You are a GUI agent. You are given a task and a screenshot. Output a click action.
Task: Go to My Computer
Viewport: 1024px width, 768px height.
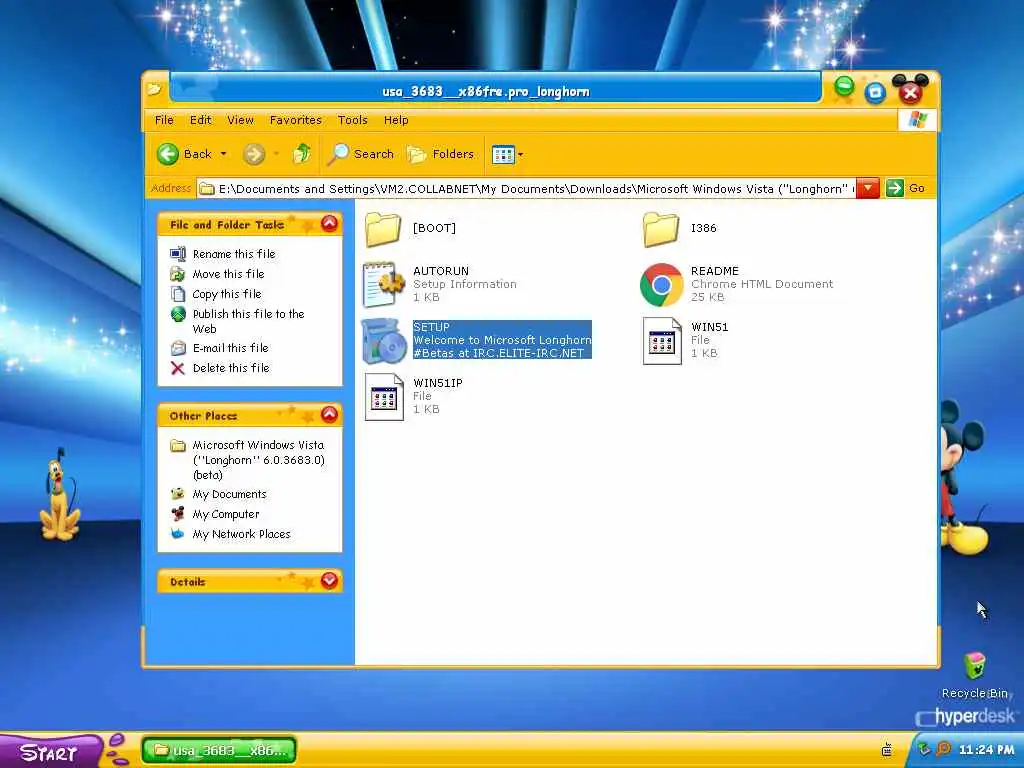226,515
